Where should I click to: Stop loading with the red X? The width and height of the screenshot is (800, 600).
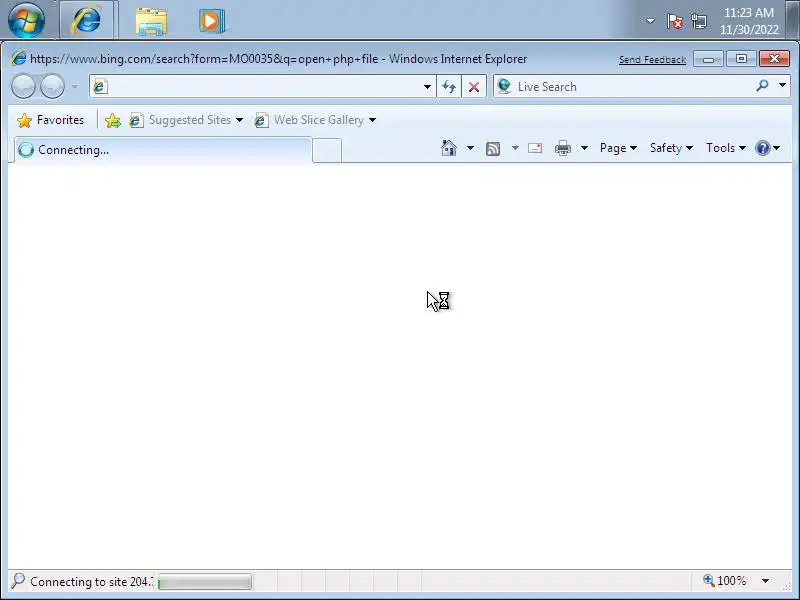coord(474,86)
